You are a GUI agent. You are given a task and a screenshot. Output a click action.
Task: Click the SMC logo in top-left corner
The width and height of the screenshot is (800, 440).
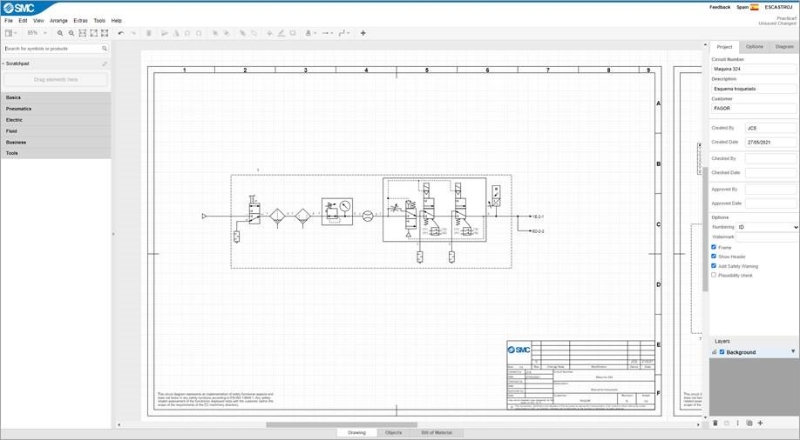pyautogui.click(x=19, y=8)
